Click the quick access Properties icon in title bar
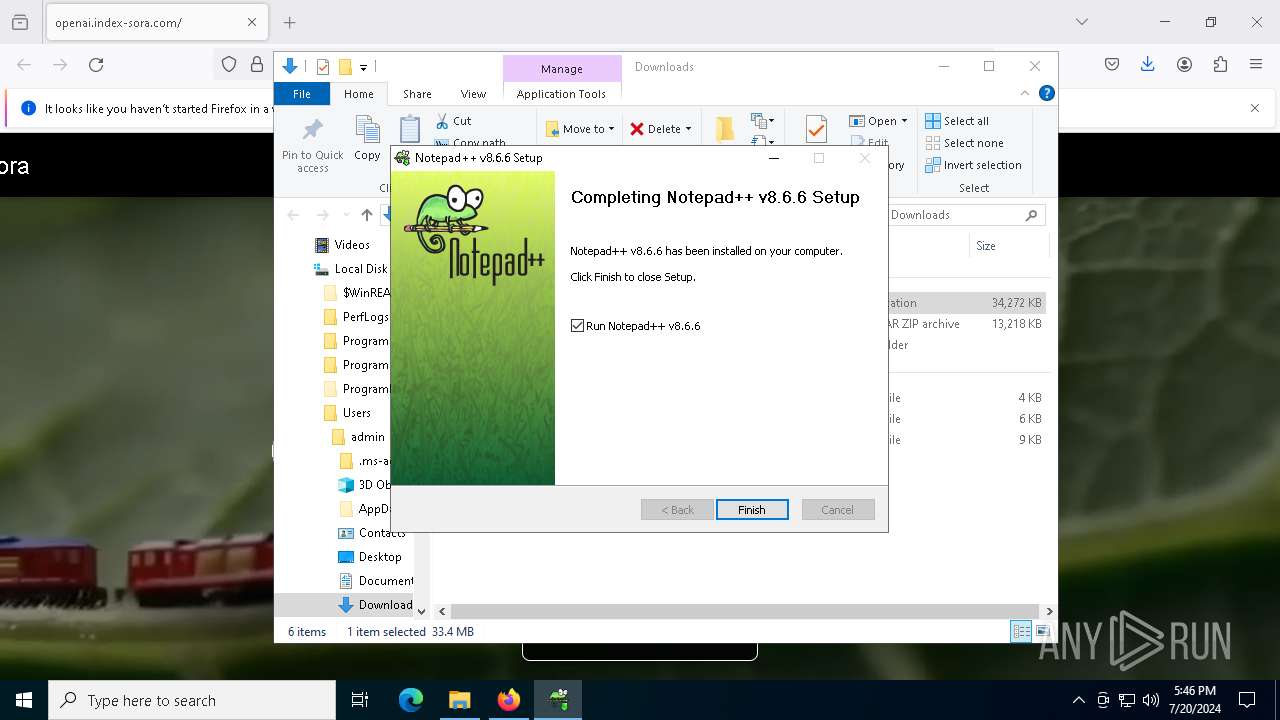The height and width of the screenshot is (720, 1280). click(323, 67)
